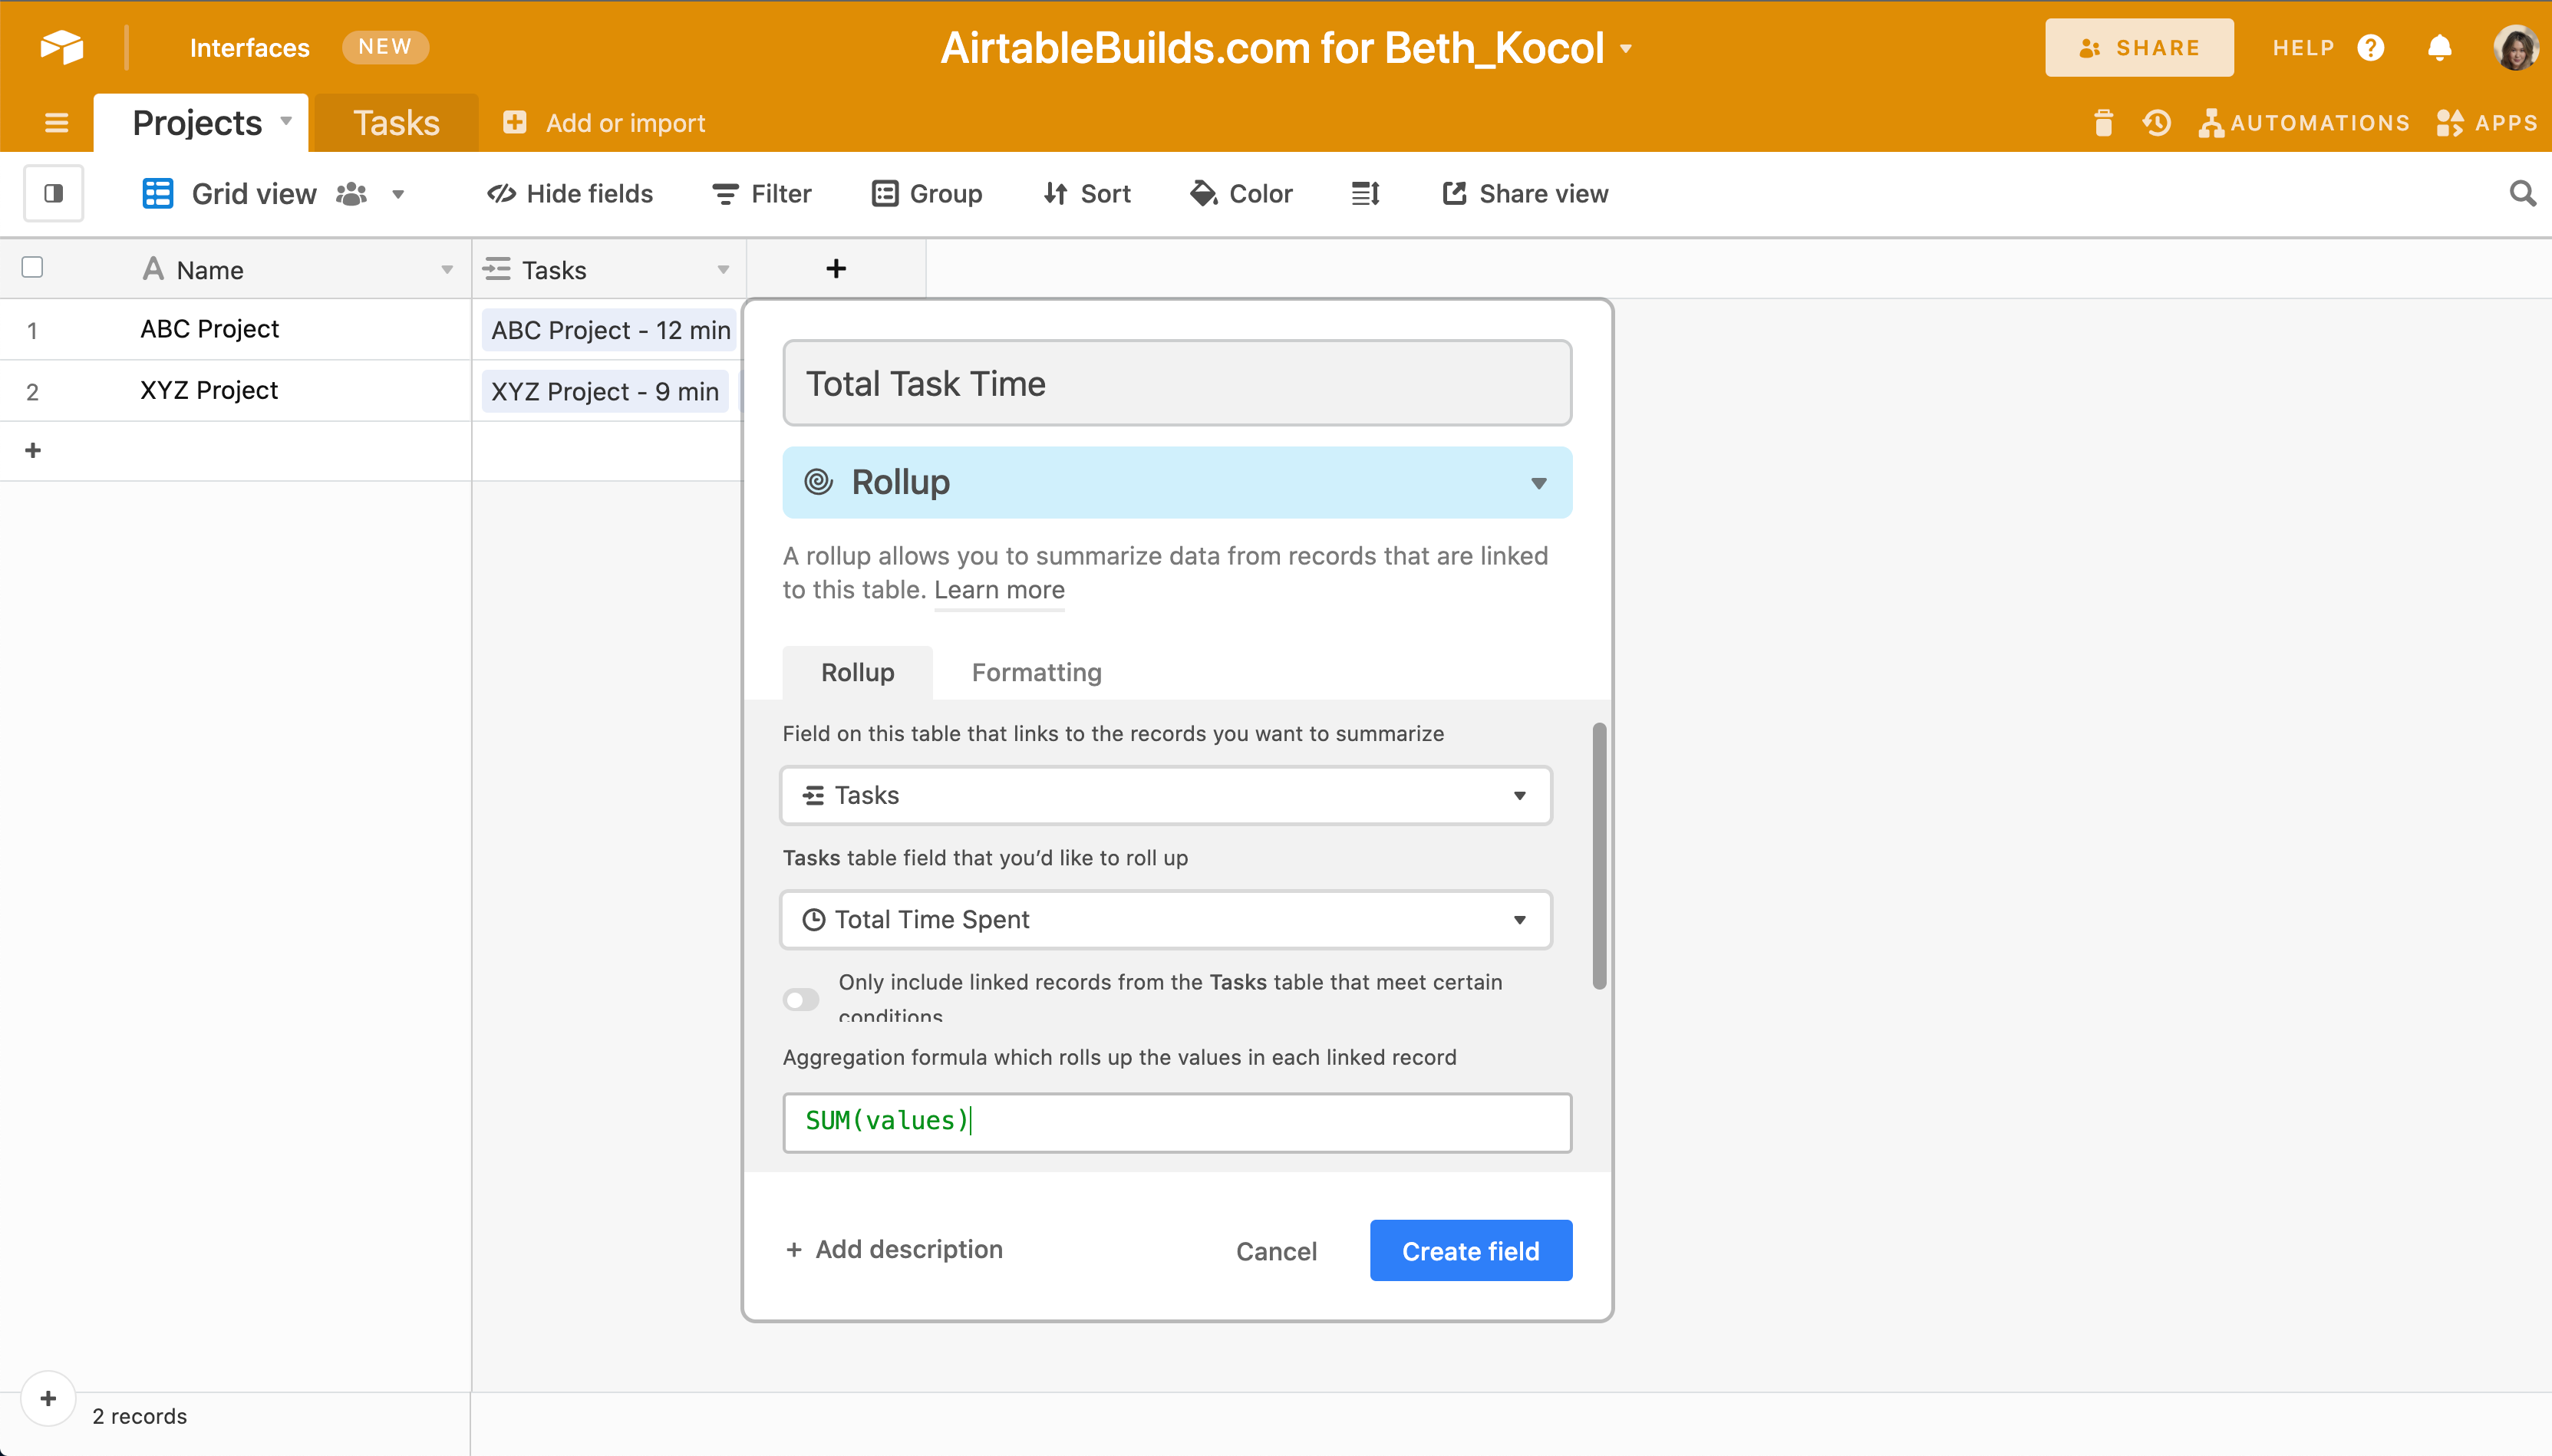Viewport: 2552px width, 1456px height.
Task: Open the Filter toolbar item
Action: [x=762, y=193]
